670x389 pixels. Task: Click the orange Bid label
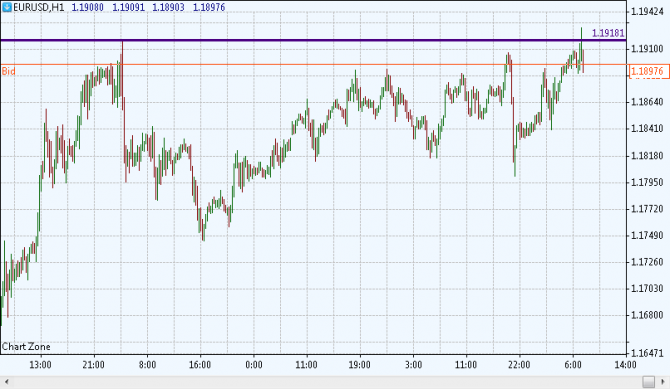pos(9,71)
